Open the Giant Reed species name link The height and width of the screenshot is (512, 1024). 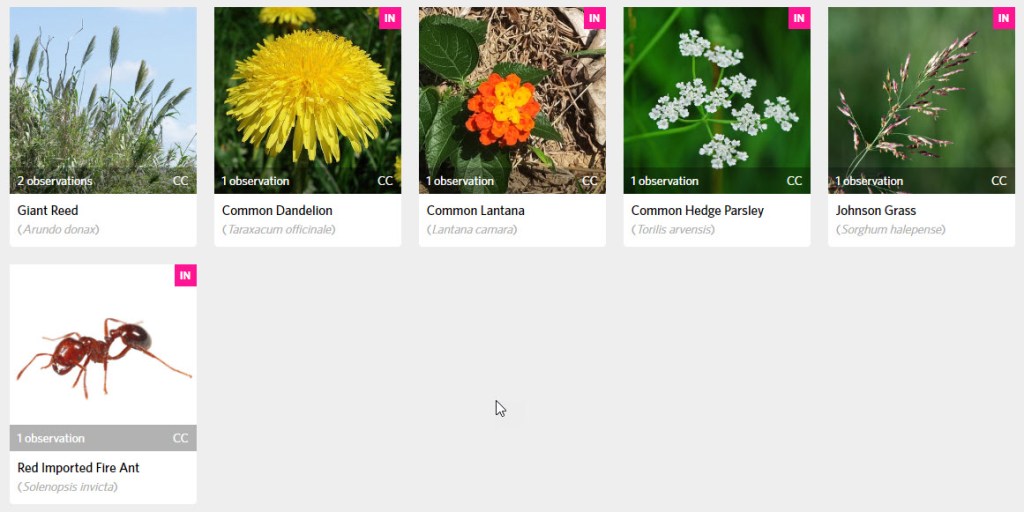pos(48,211)
